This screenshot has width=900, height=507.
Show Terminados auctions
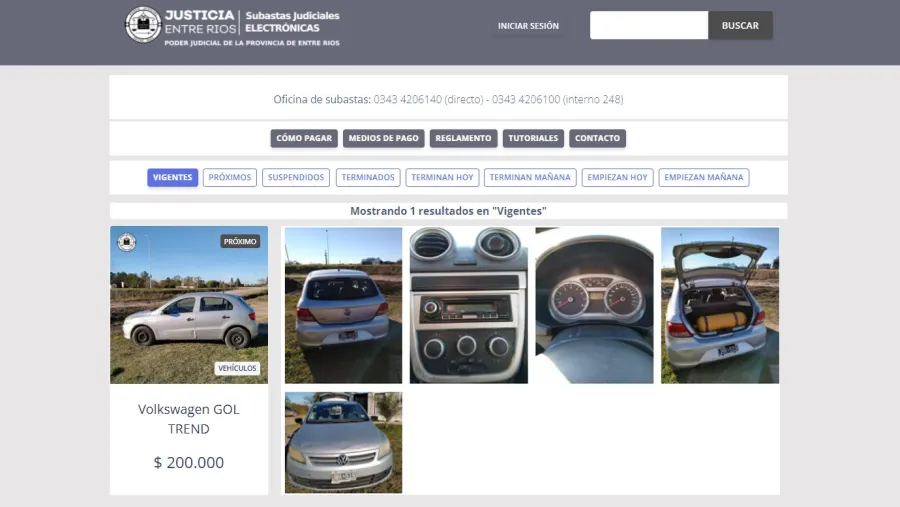[x=368, y=177]
